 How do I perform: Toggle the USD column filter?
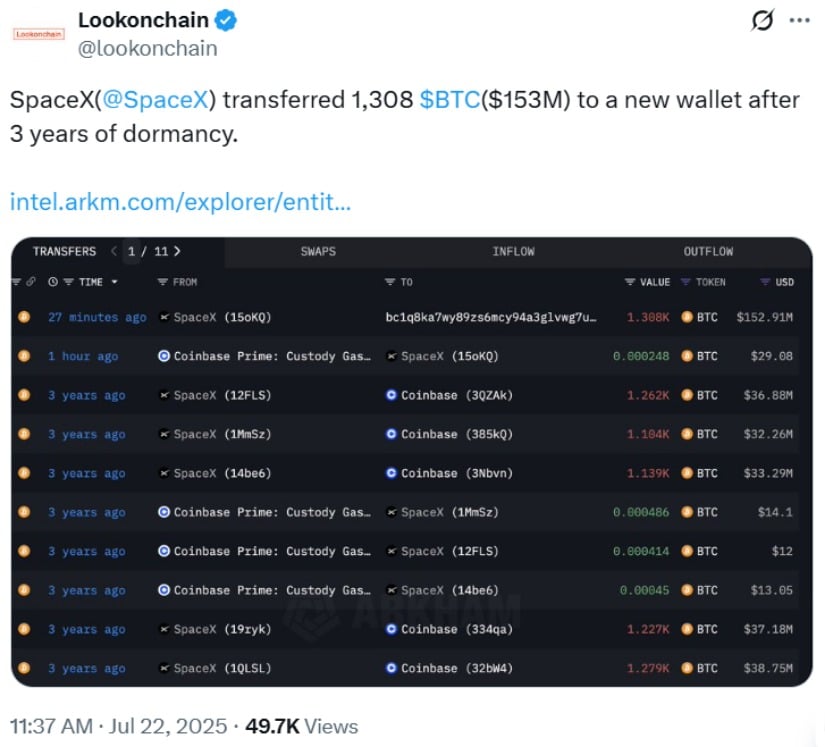pos(766,282)
